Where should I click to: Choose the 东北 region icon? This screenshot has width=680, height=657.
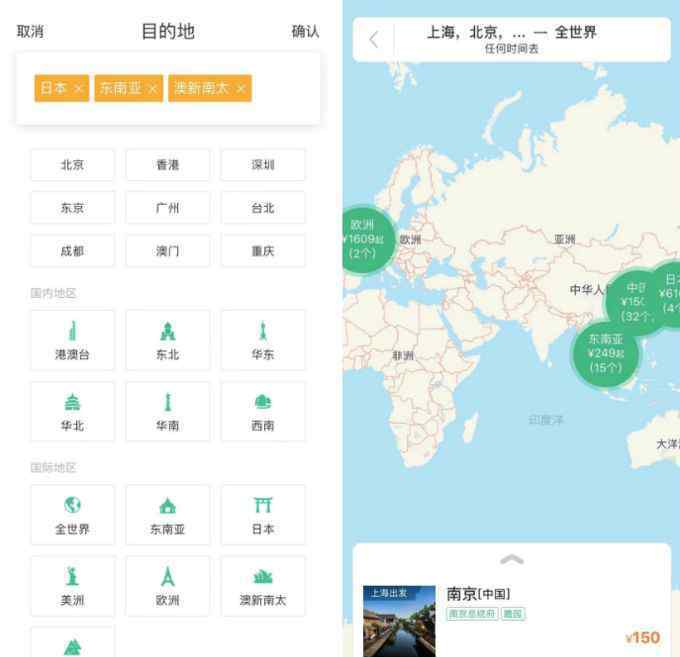[167, 331]
